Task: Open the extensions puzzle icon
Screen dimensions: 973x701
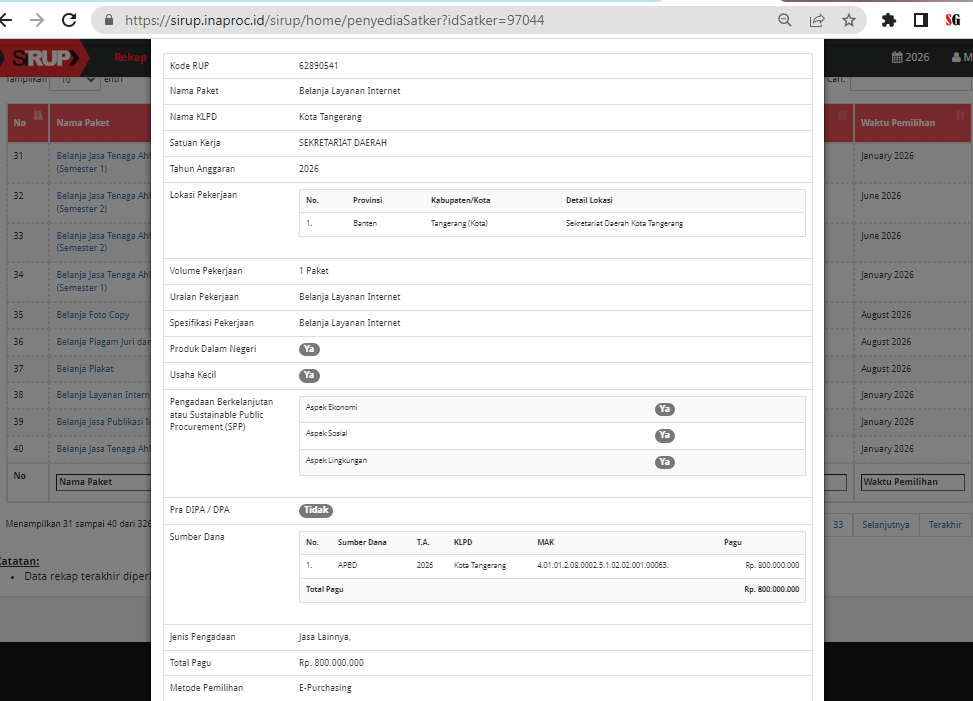Action: point(889,20)
